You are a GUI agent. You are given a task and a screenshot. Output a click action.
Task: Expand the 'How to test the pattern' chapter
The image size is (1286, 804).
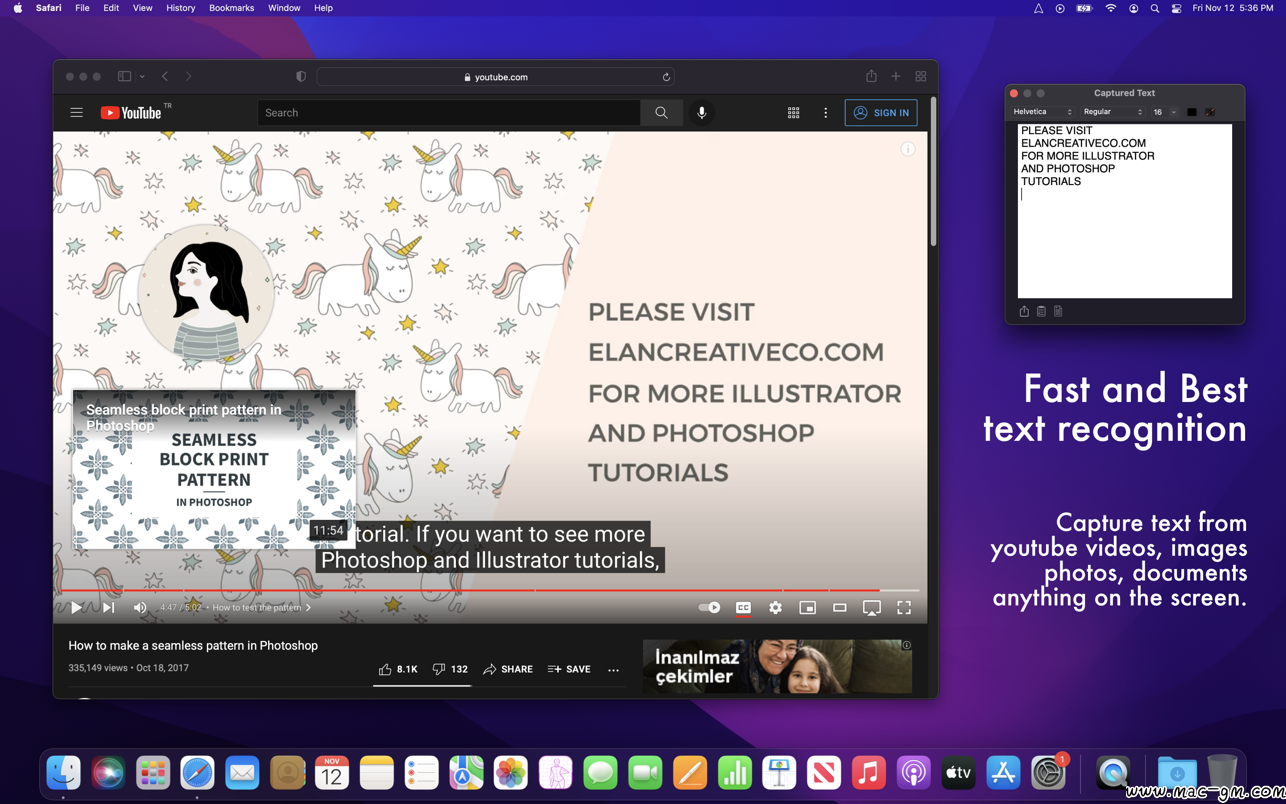click(x=261, y=607)
